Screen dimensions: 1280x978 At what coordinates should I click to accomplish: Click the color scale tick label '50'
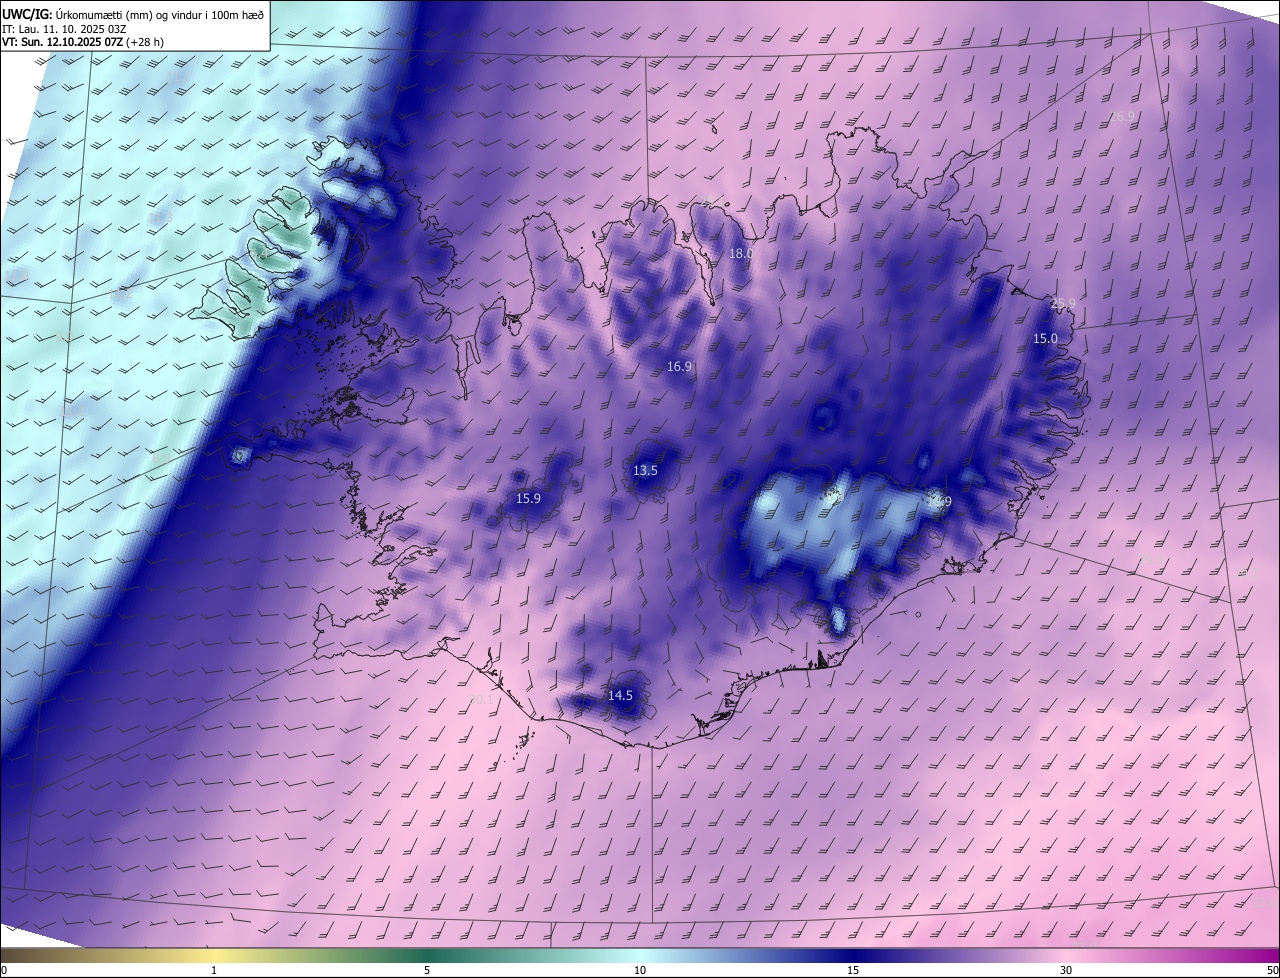pos(1272,970)
